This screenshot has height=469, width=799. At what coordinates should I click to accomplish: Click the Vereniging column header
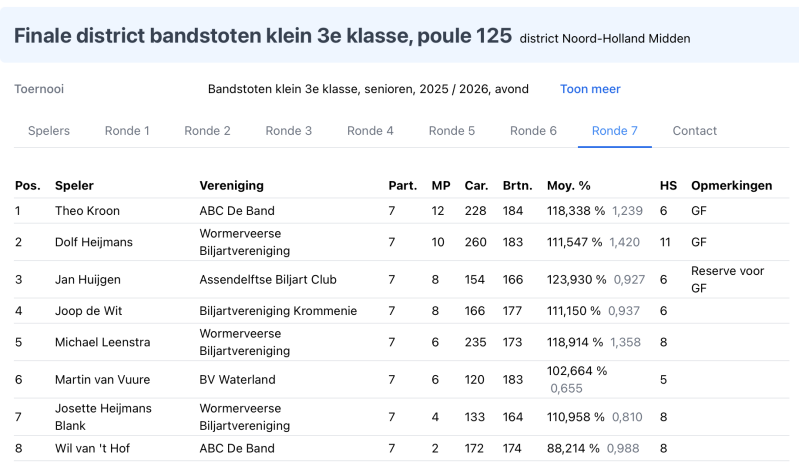pyautogui.click(x=231, y=186)
